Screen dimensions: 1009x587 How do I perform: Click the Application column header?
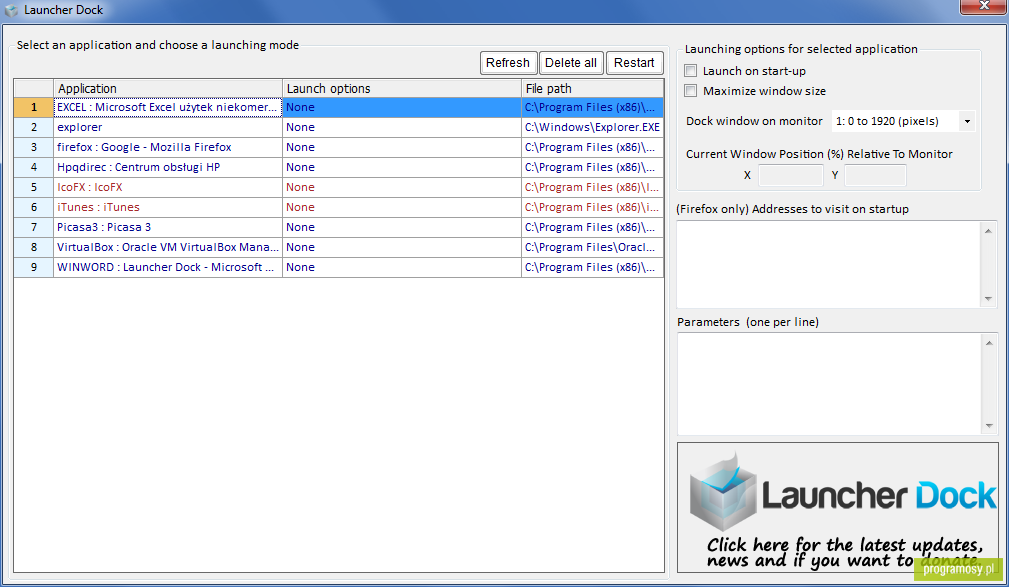pyautogui.click(x=168, y=88)
